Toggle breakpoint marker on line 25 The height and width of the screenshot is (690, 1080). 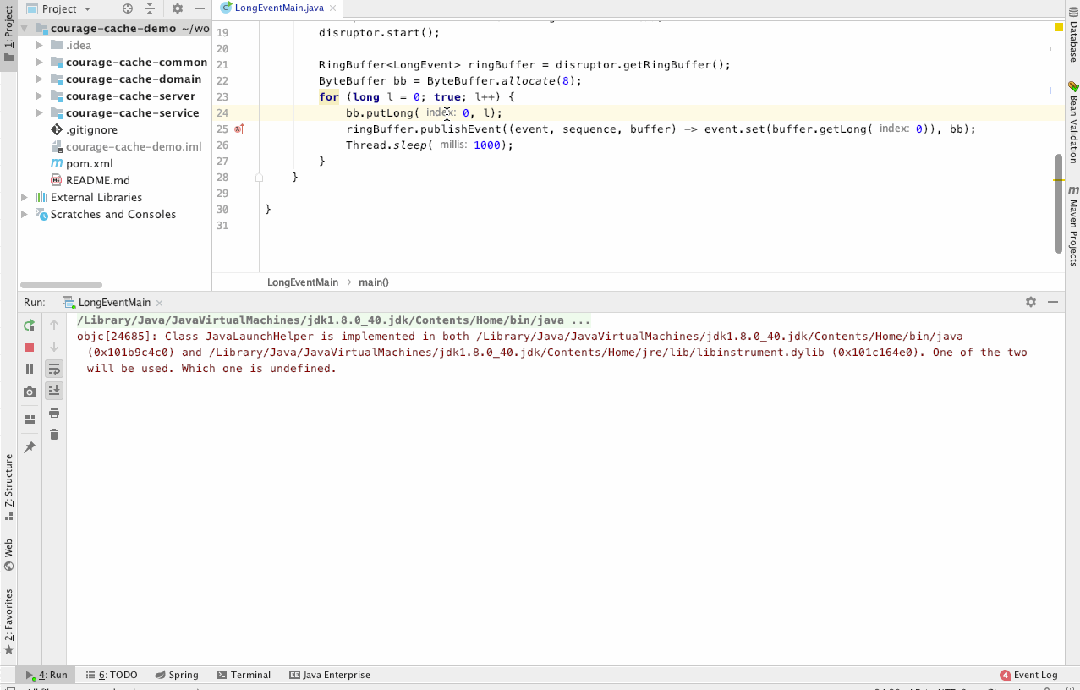click(x=239, y=129)
